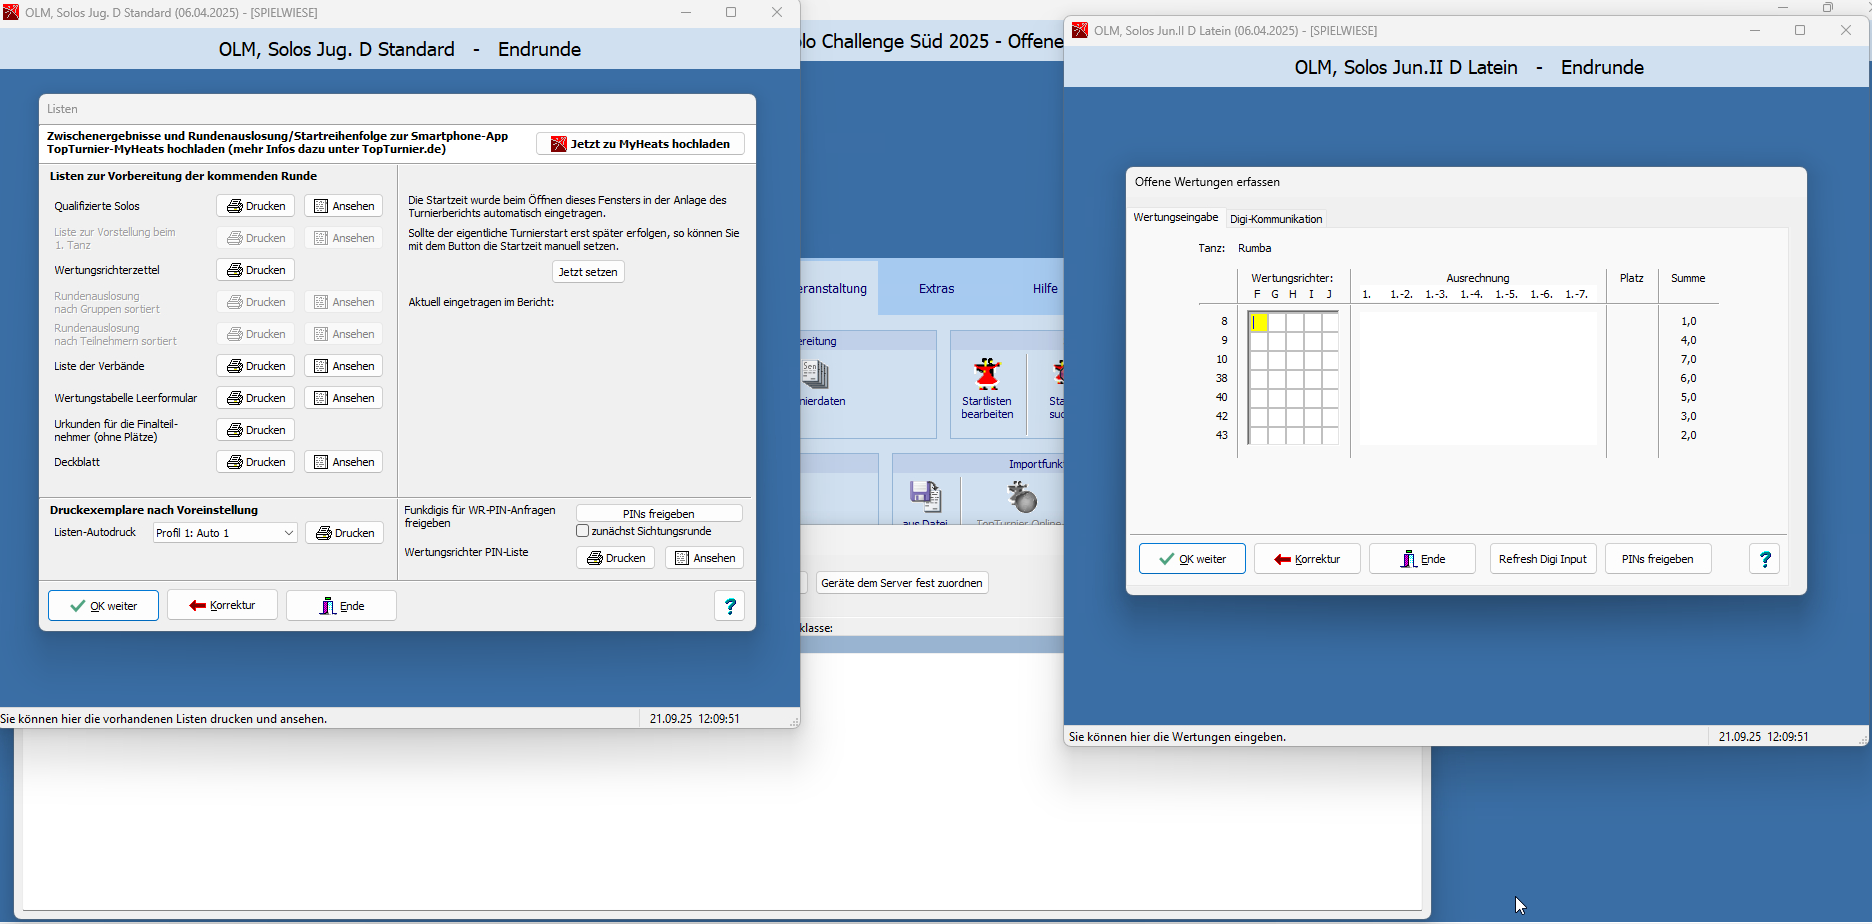This screenshot has width=1872, height=924.
Task: Click the floppy disk import icon
Action: pos(925,497)
